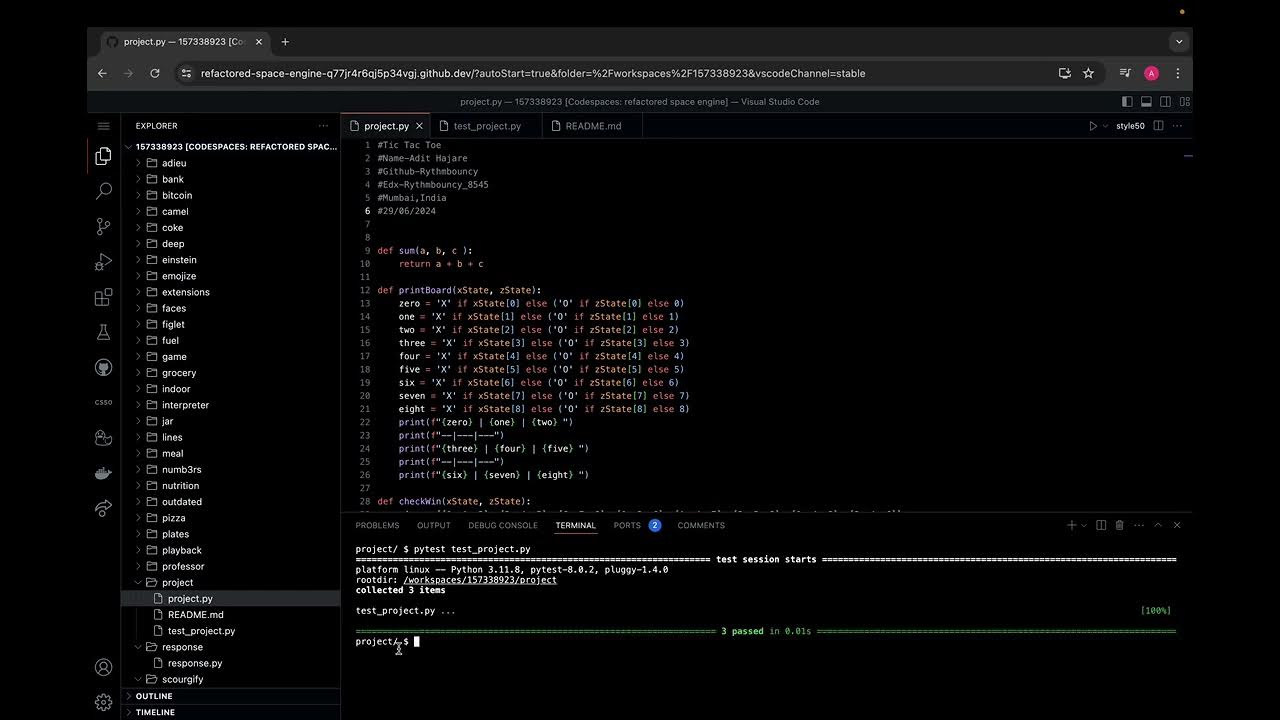This screenshot has height=720, width=1280.
Task: Open the Manage gear menu
Action: point(103,702)
